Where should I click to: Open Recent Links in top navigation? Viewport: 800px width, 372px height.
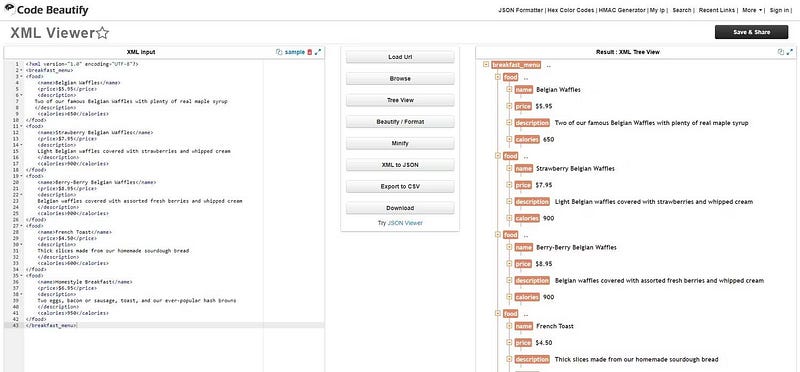point(717,10)
